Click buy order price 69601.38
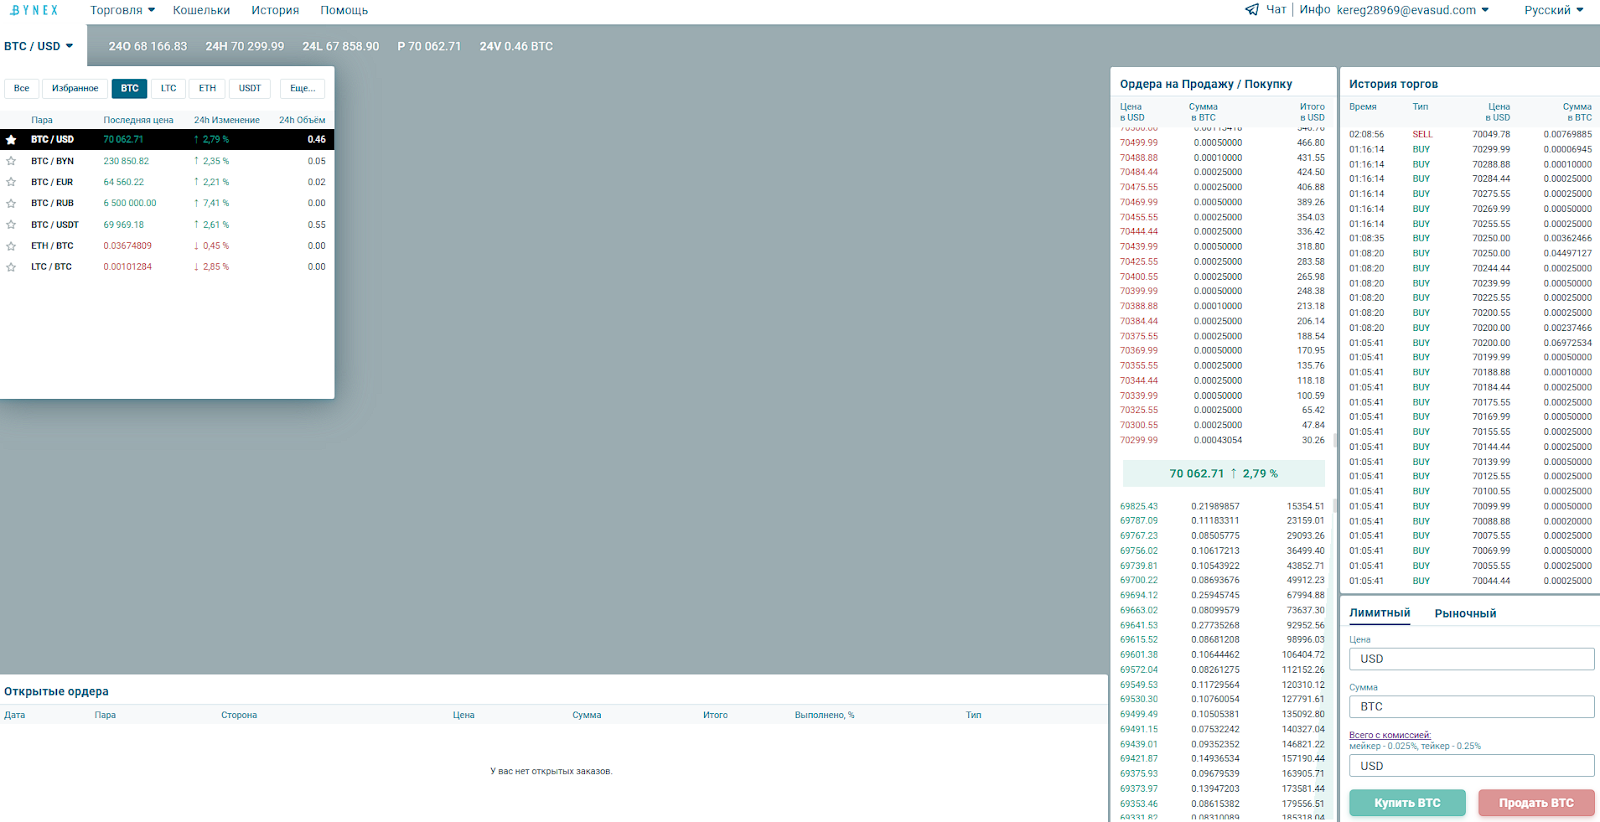Viewport: 1600px width, 822px height. point(1139,655)
